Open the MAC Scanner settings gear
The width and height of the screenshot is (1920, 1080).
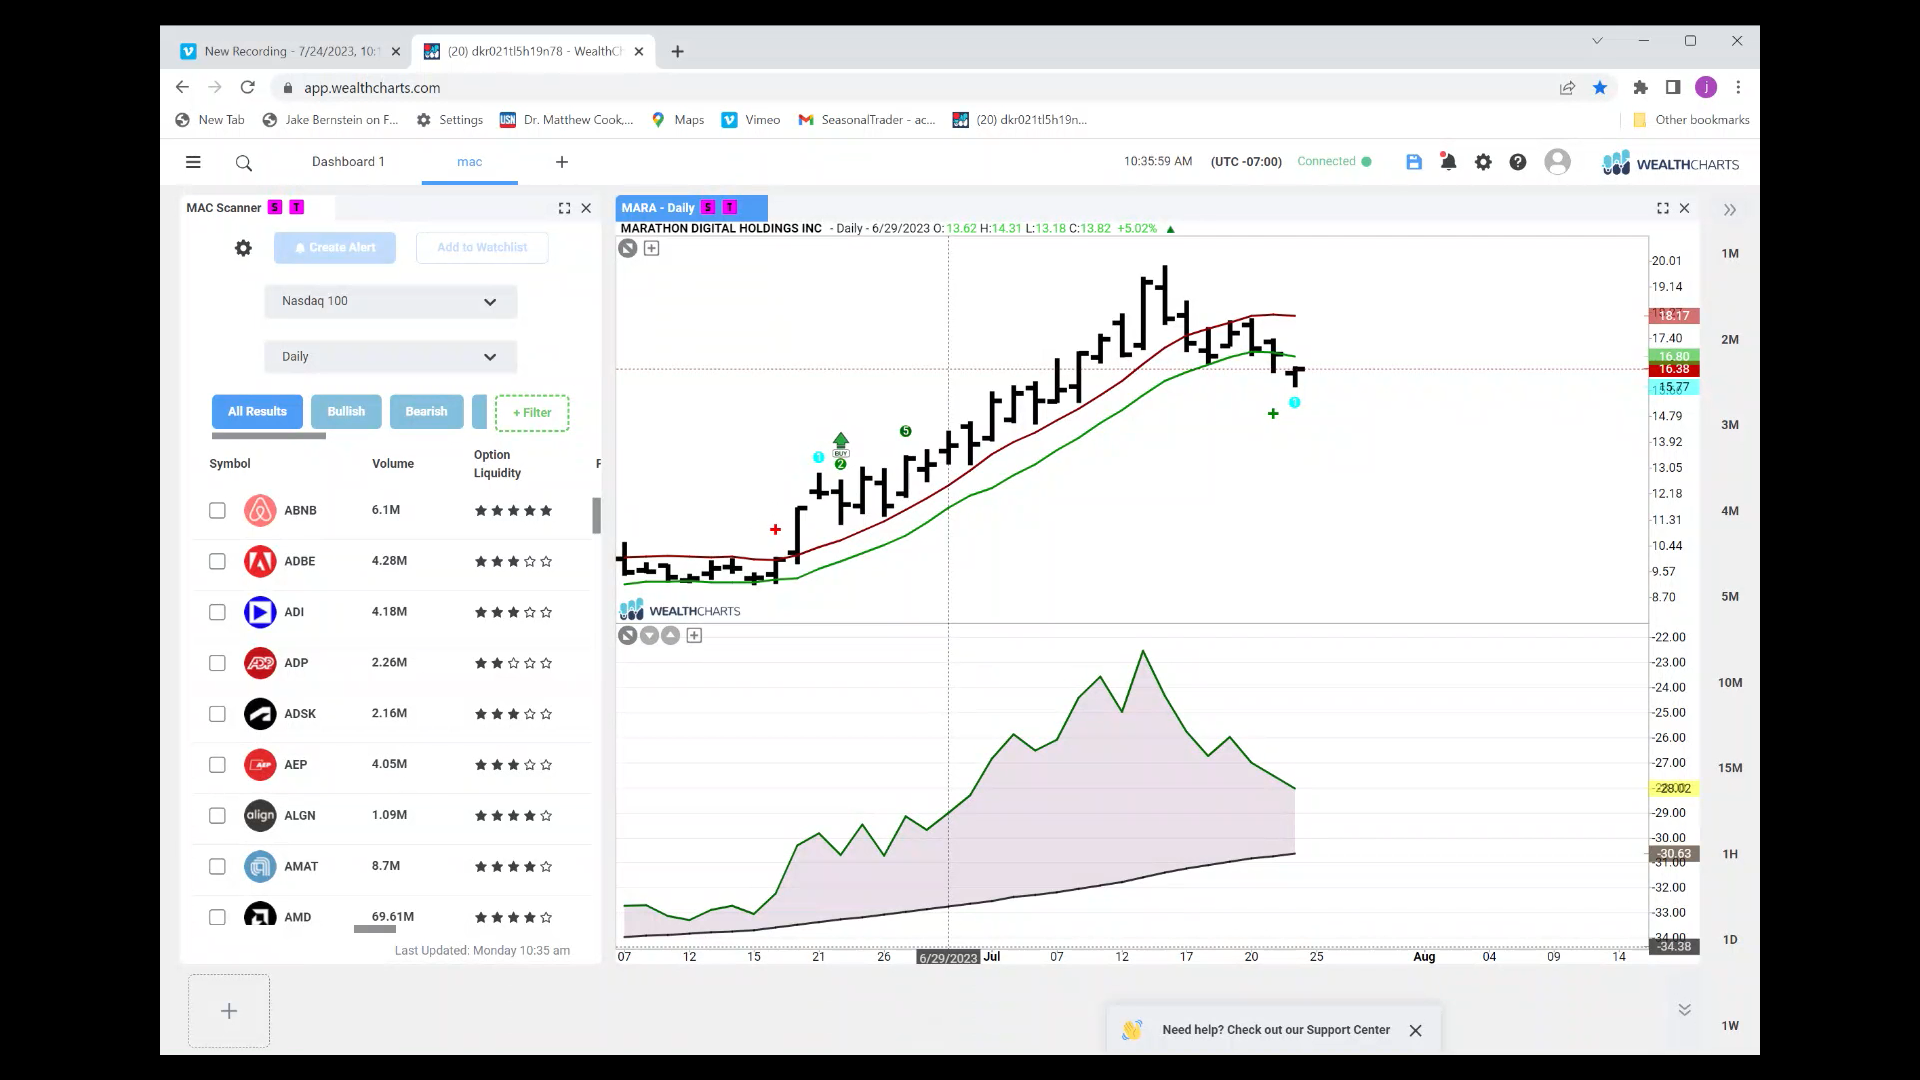(243, 248)
